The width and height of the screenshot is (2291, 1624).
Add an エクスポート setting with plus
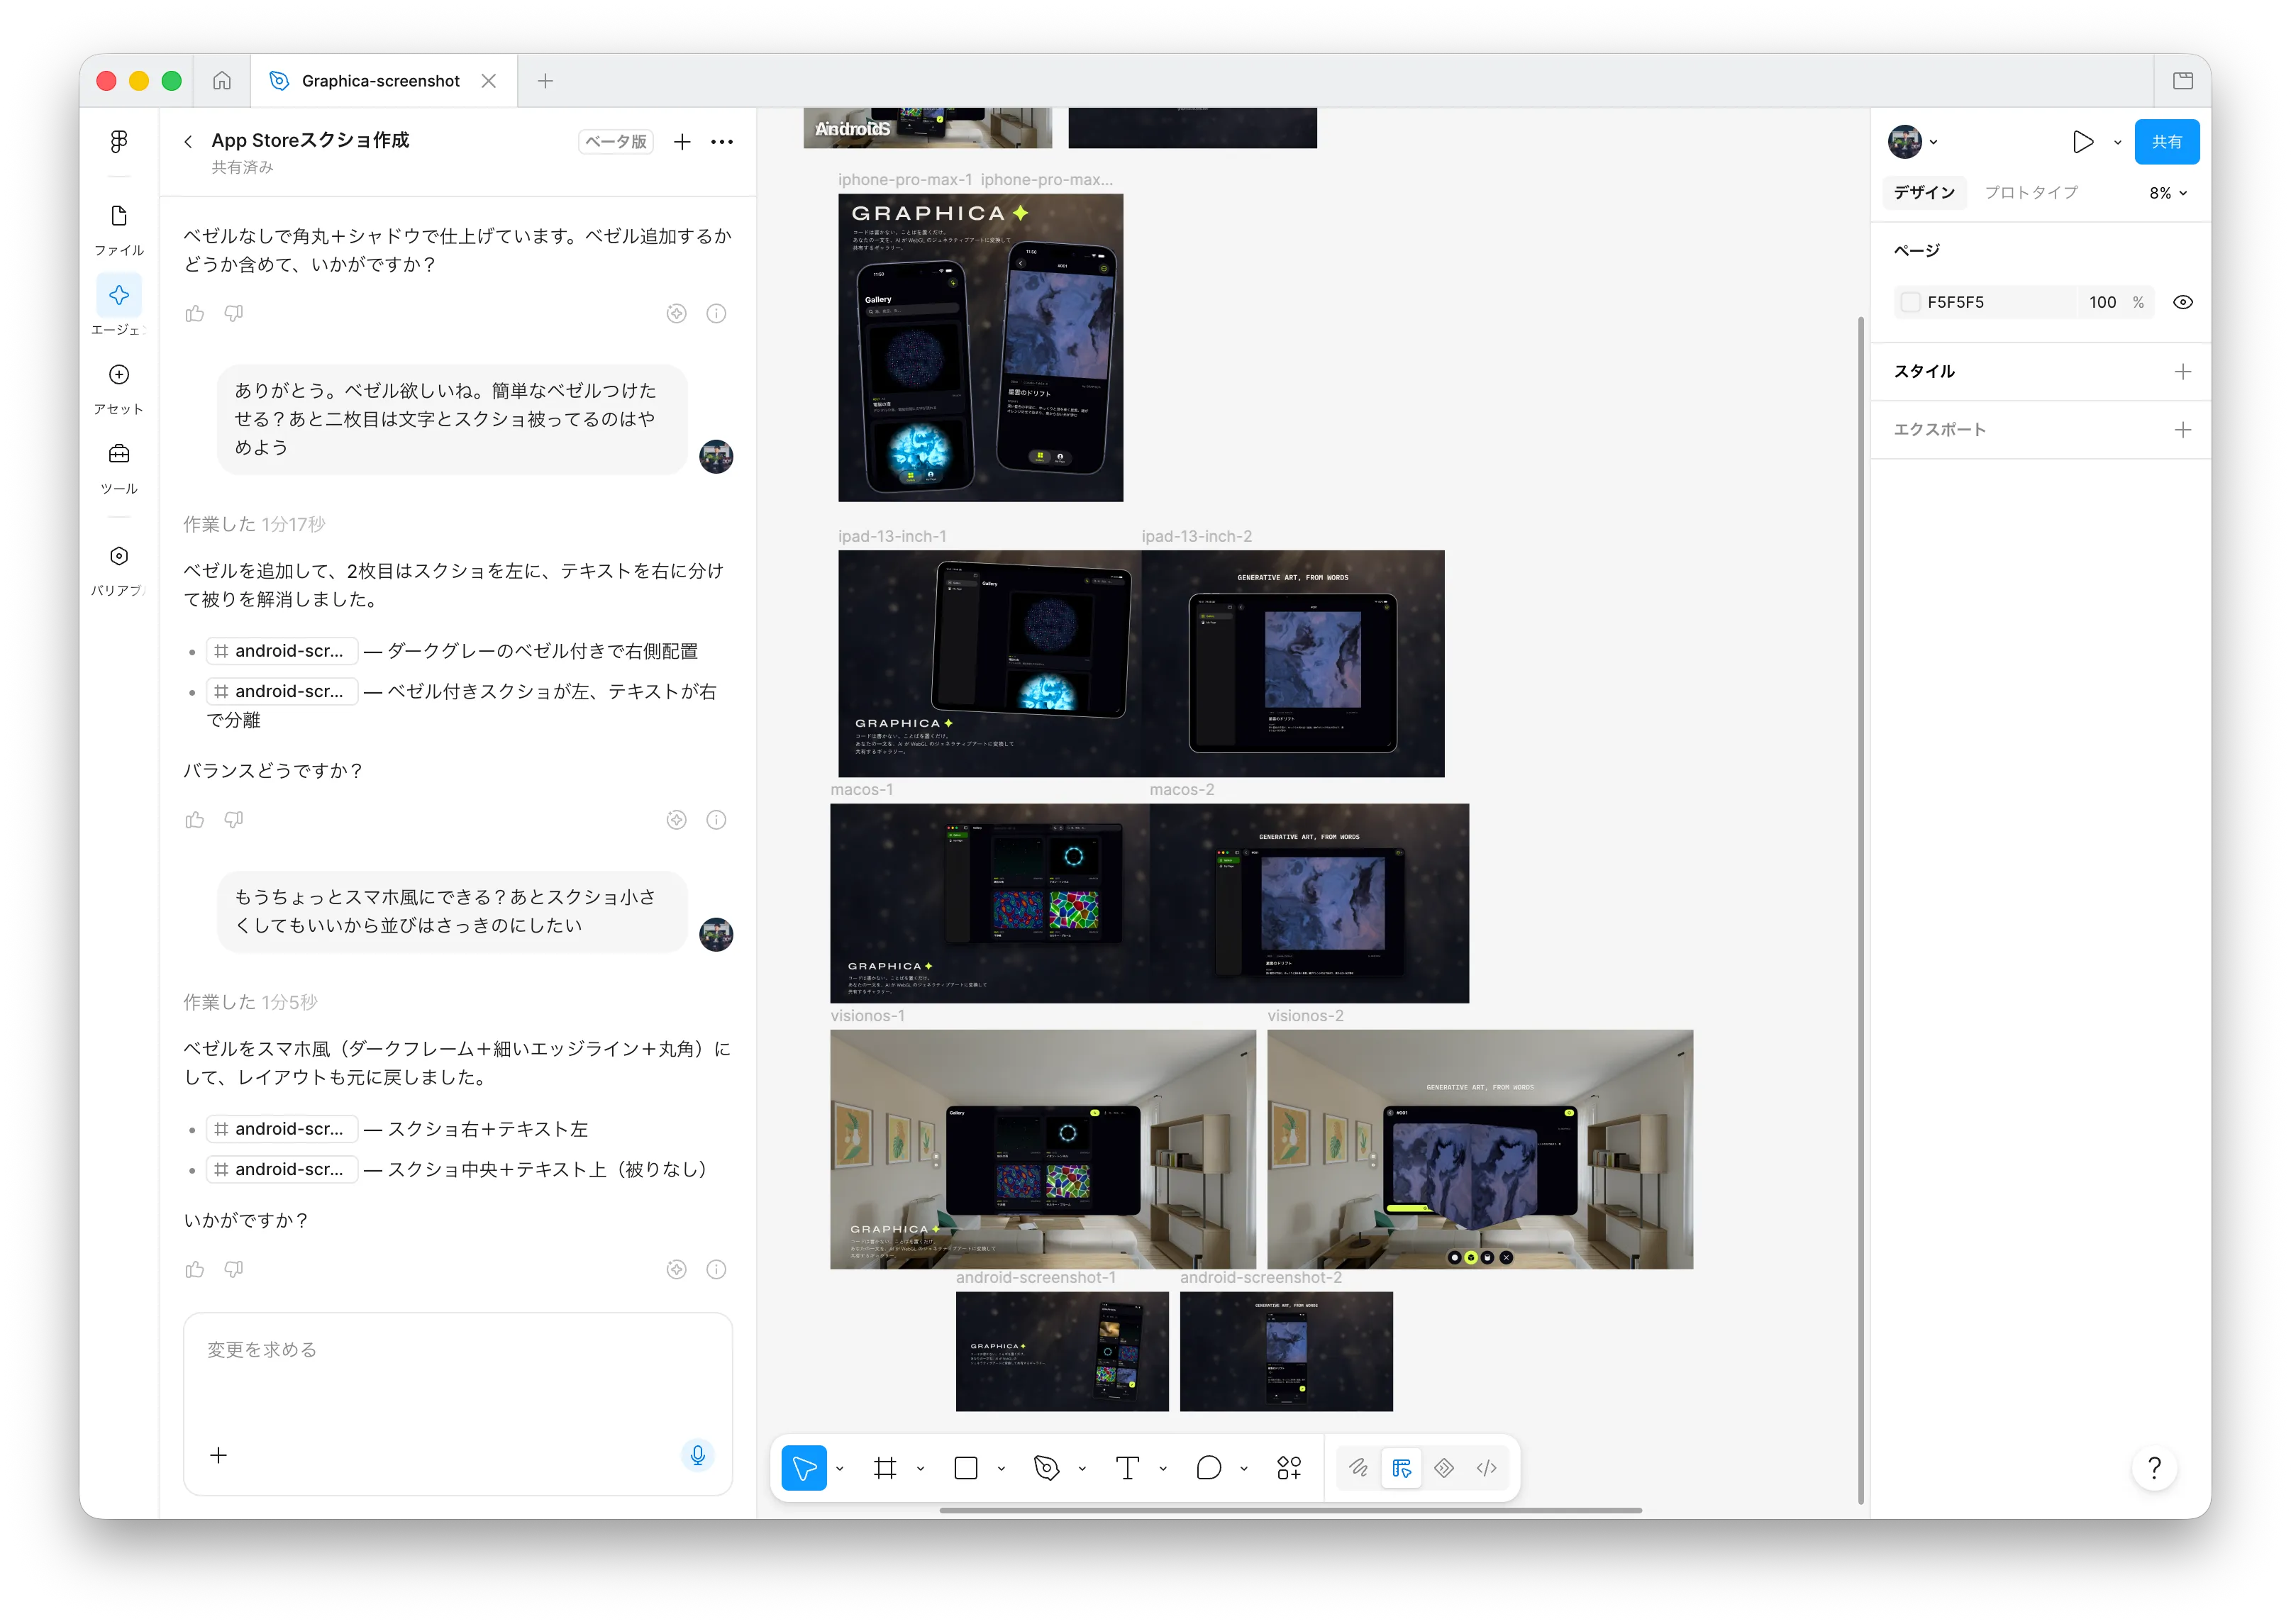coord(2183,429)
